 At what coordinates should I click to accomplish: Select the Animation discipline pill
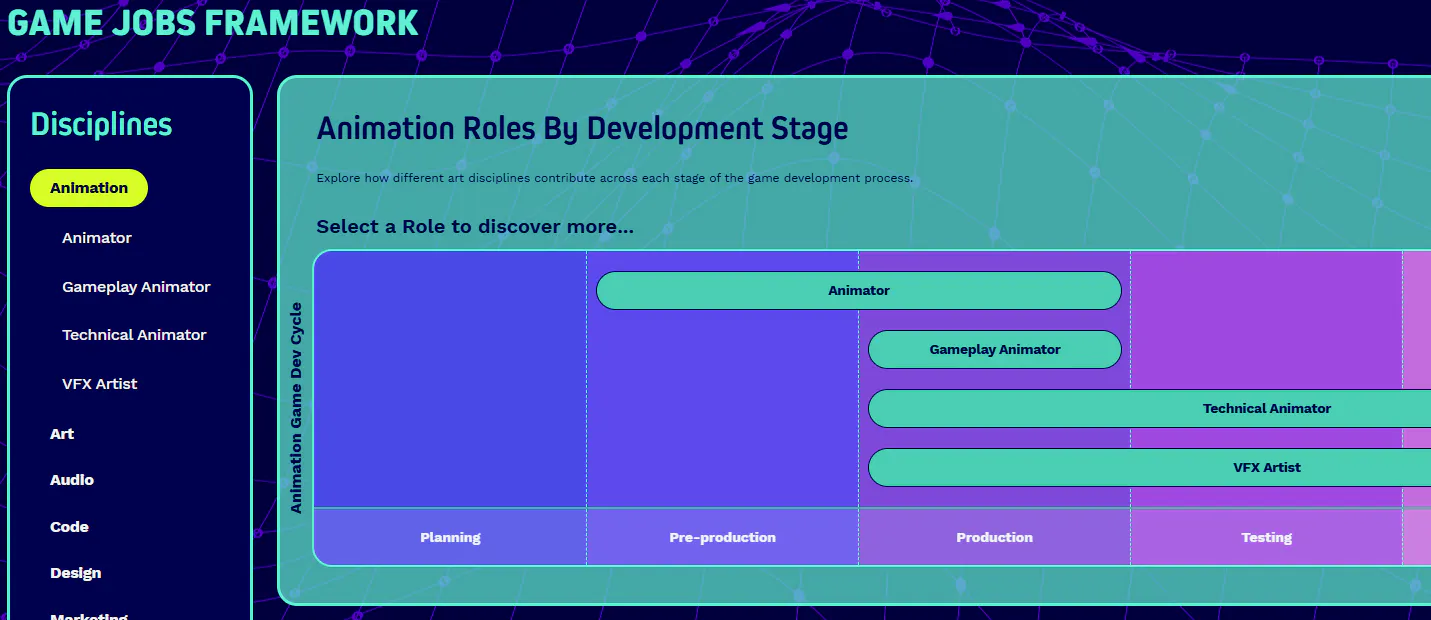(89, 188)
